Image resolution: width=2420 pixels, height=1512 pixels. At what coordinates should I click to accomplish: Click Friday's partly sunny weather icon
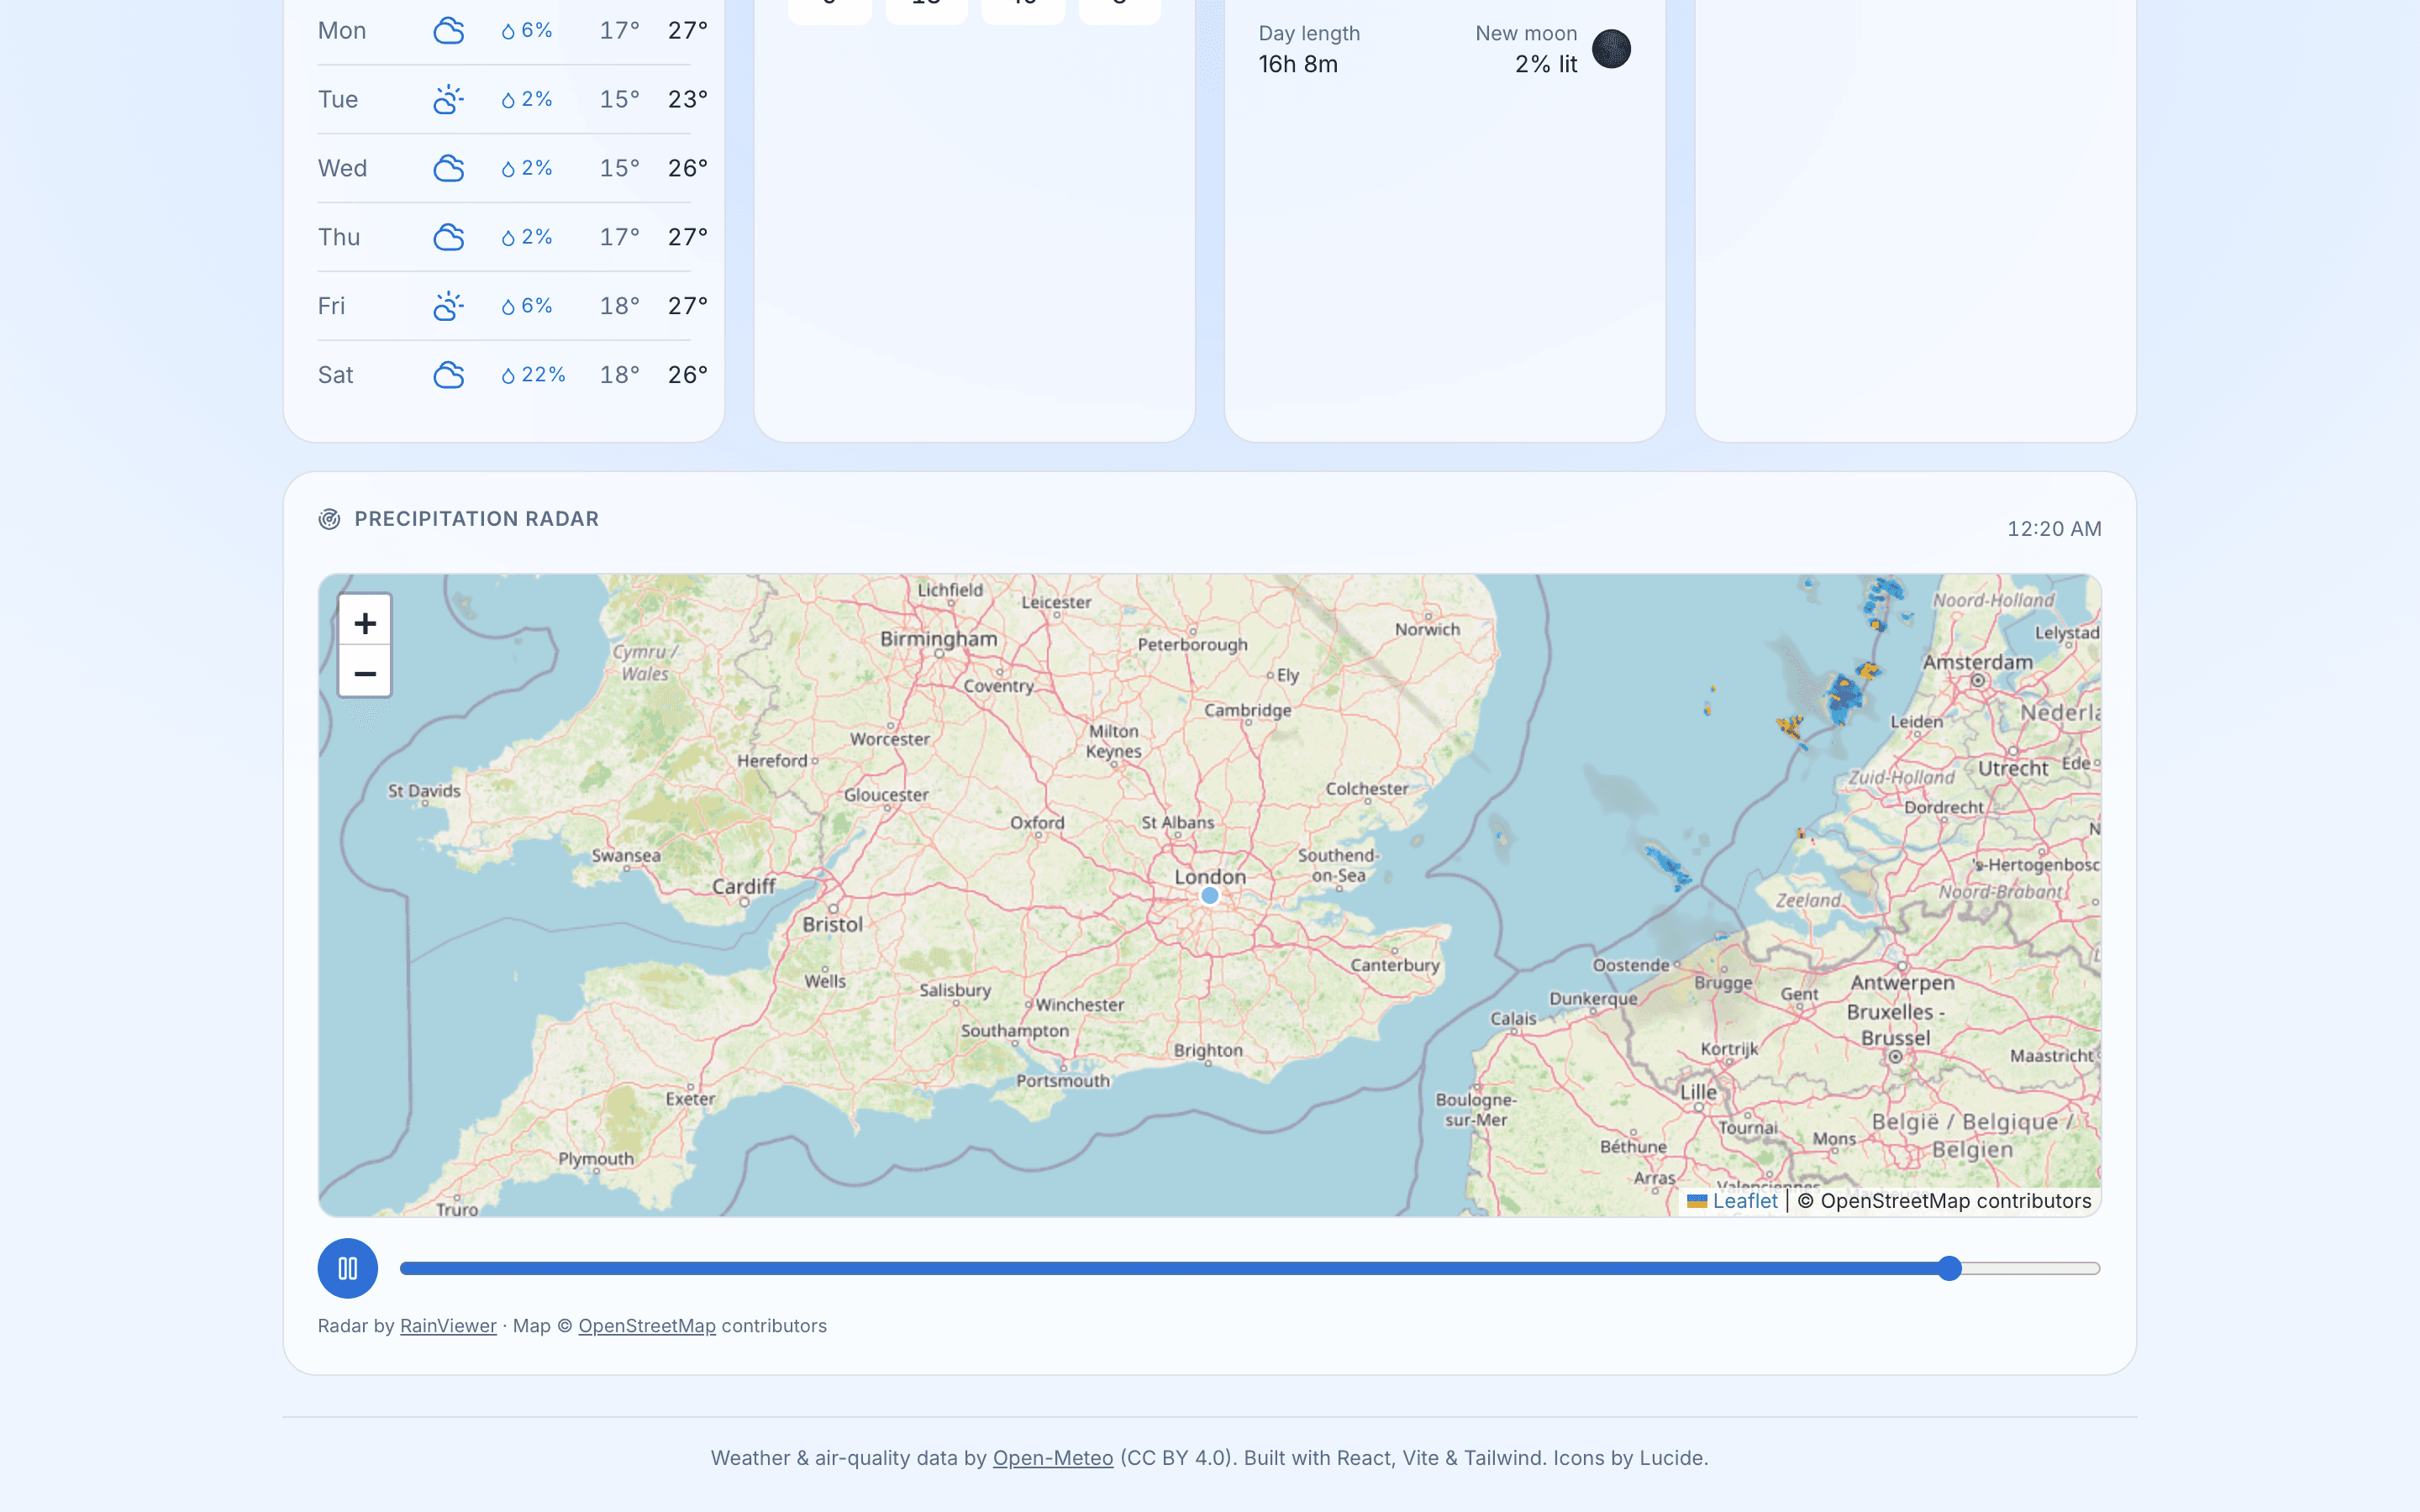click(x=449, y=306)
